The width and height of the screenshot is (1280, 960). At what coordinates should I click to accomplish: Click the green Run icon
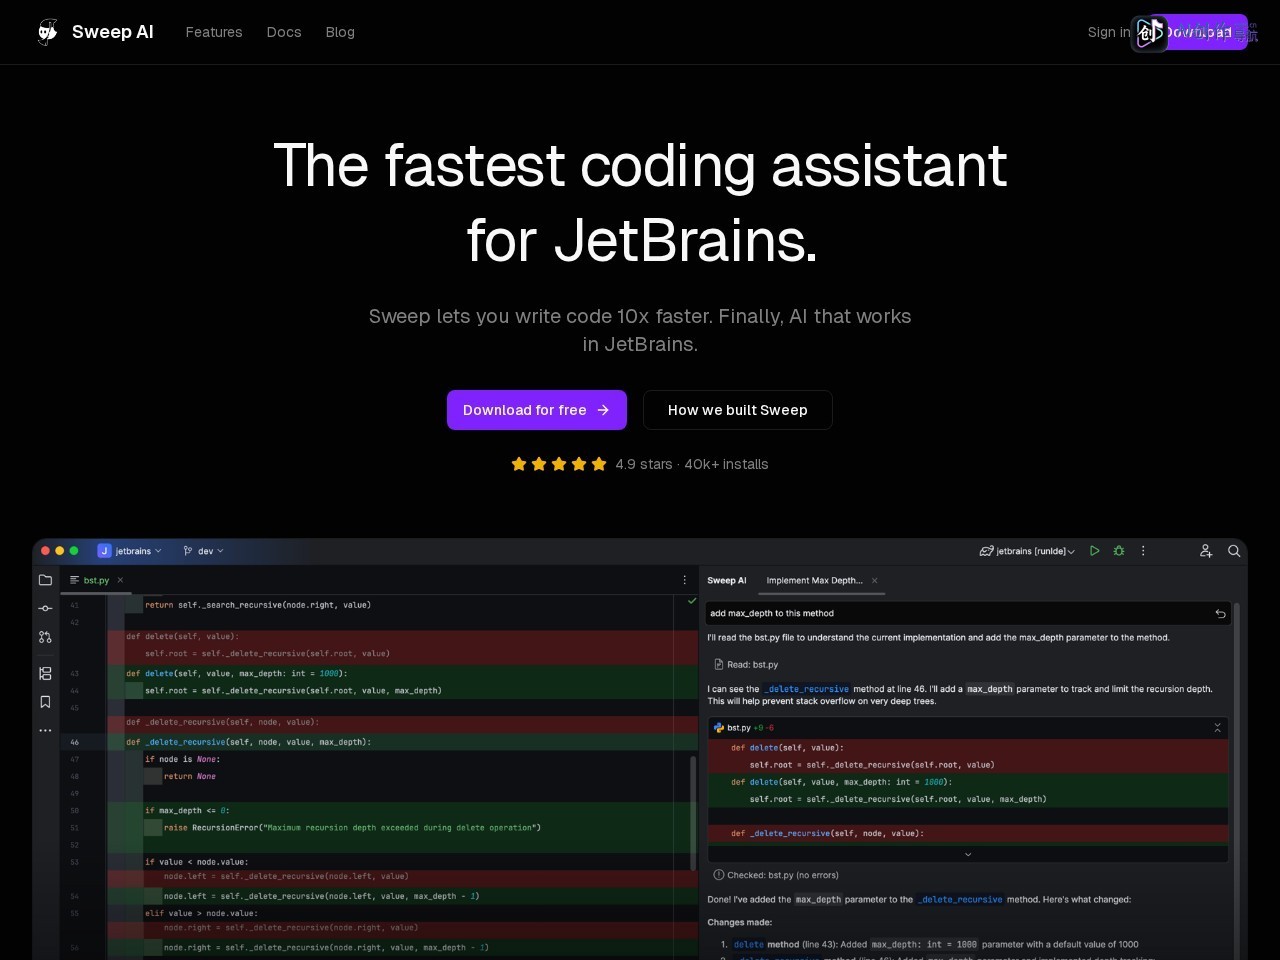point(1095,551)
